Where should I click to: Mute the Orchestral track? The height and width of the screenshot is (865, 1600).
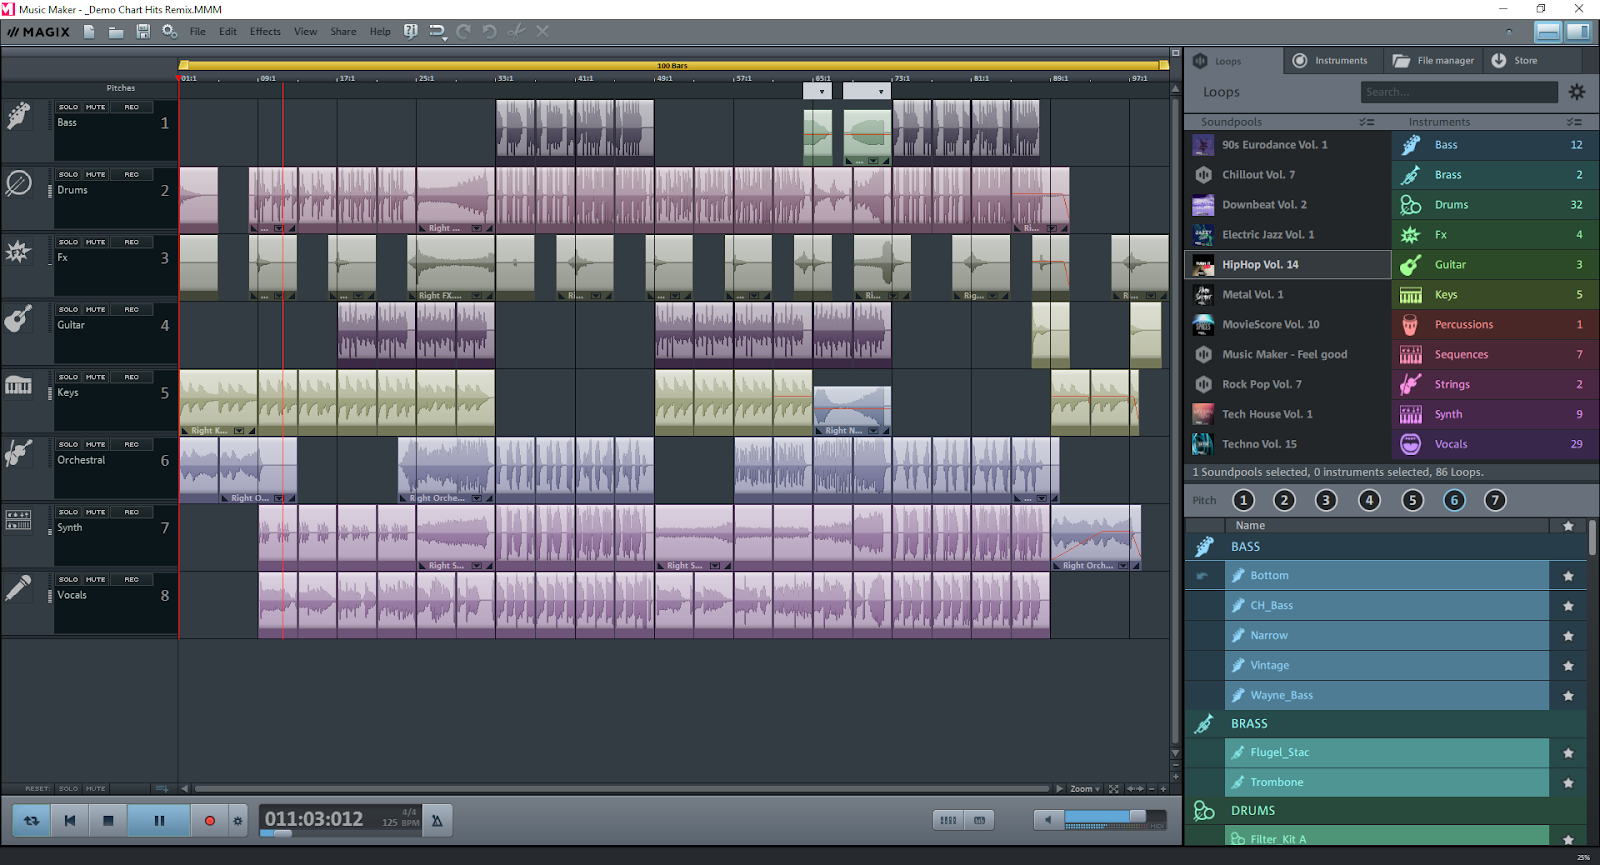point(95,444)
